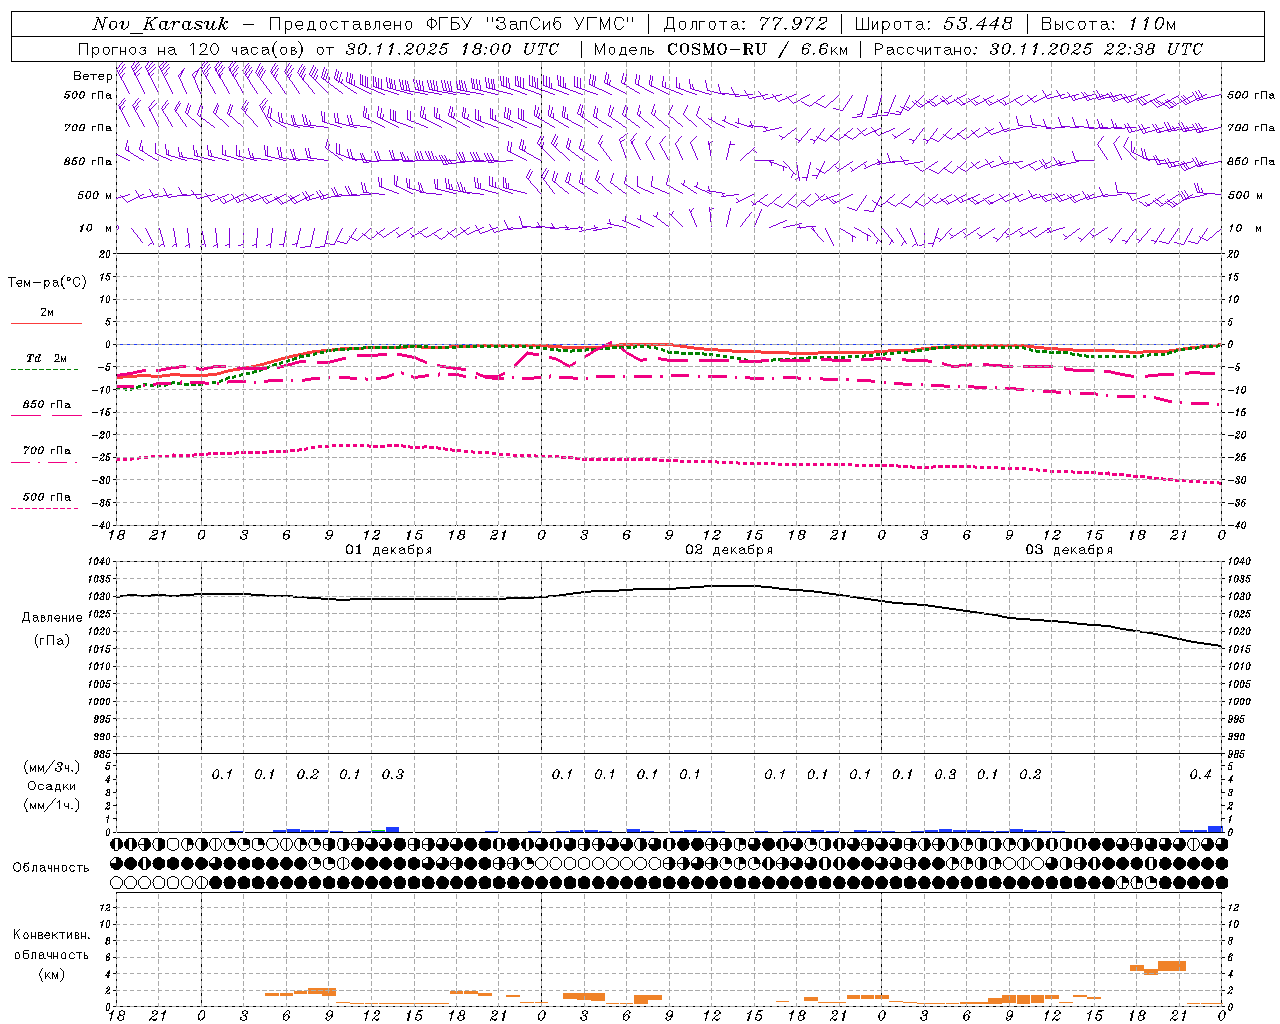Click the Ветер panel label
Viewport: 1280px width, 1024px height.
point(92,76)
